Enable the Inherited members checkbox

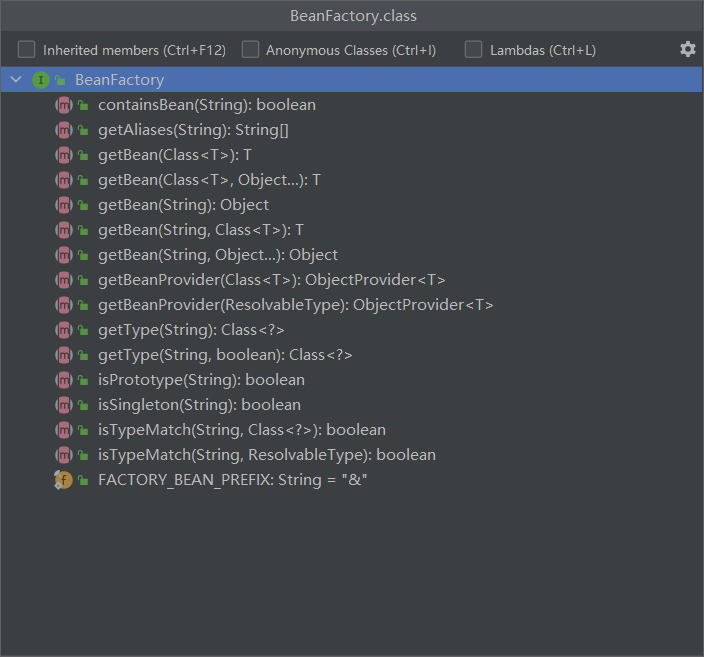[27, 49]
